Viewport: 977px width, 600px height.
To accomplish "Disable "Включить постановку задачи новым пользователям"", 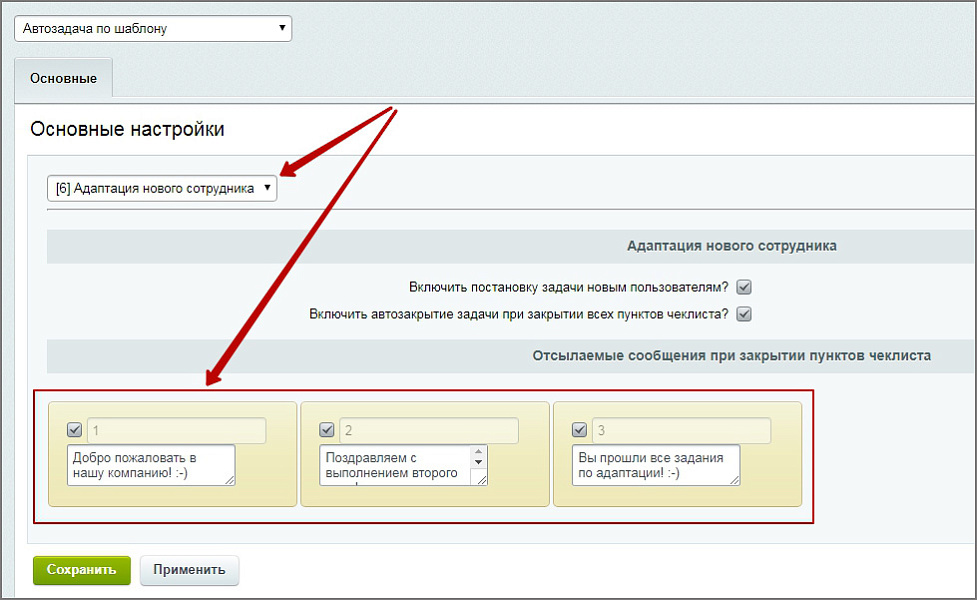I will (x=743, y=286).
